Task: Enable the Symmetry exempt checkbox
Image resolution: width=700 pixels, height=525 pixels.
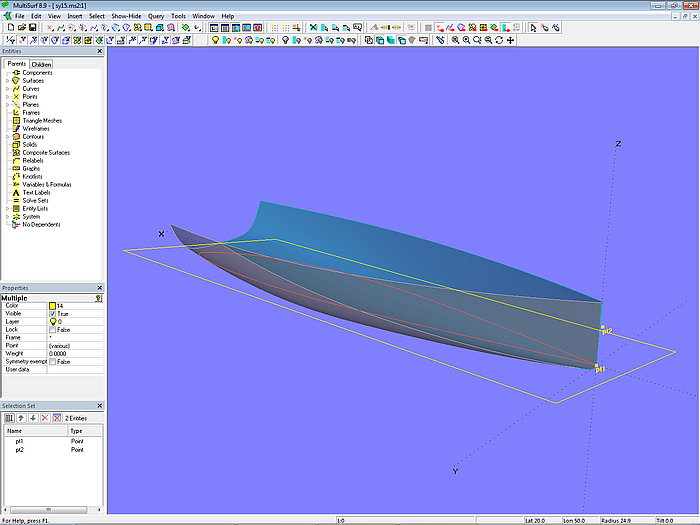Action: 53,361
